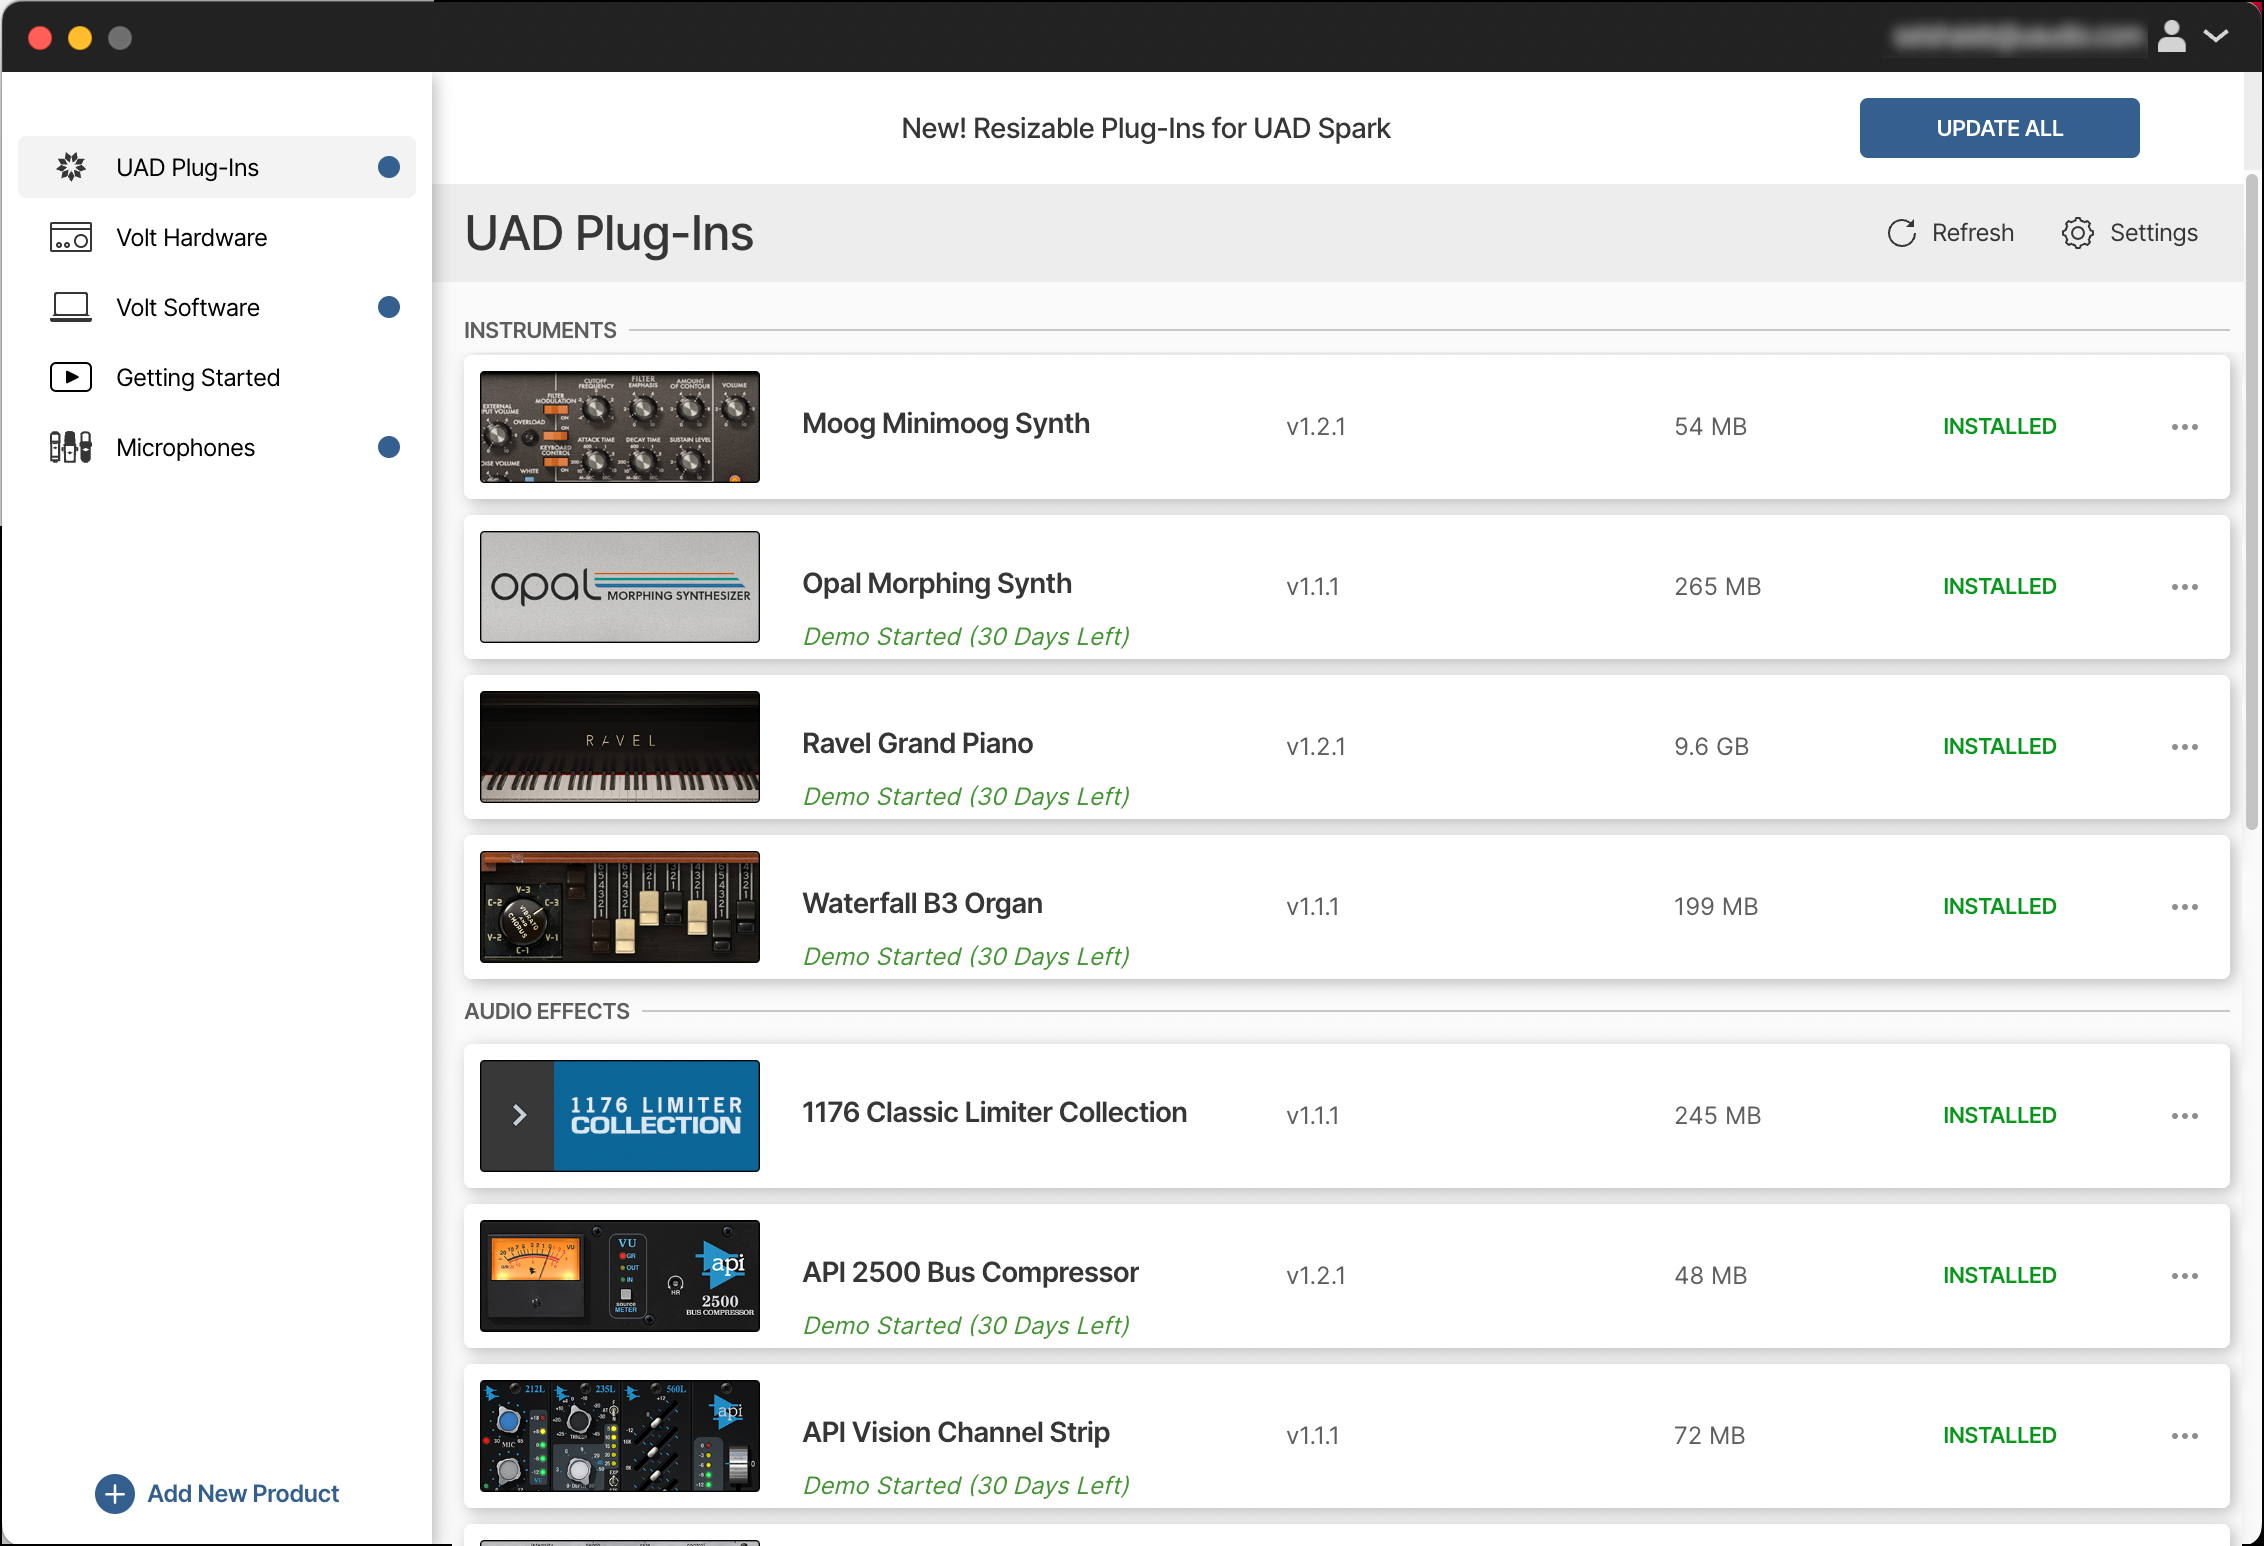Image resolution: width=2264 pixels, height=1546 pixels.
Task: Open Settings with the gear icon
Action: point(2078,232)
